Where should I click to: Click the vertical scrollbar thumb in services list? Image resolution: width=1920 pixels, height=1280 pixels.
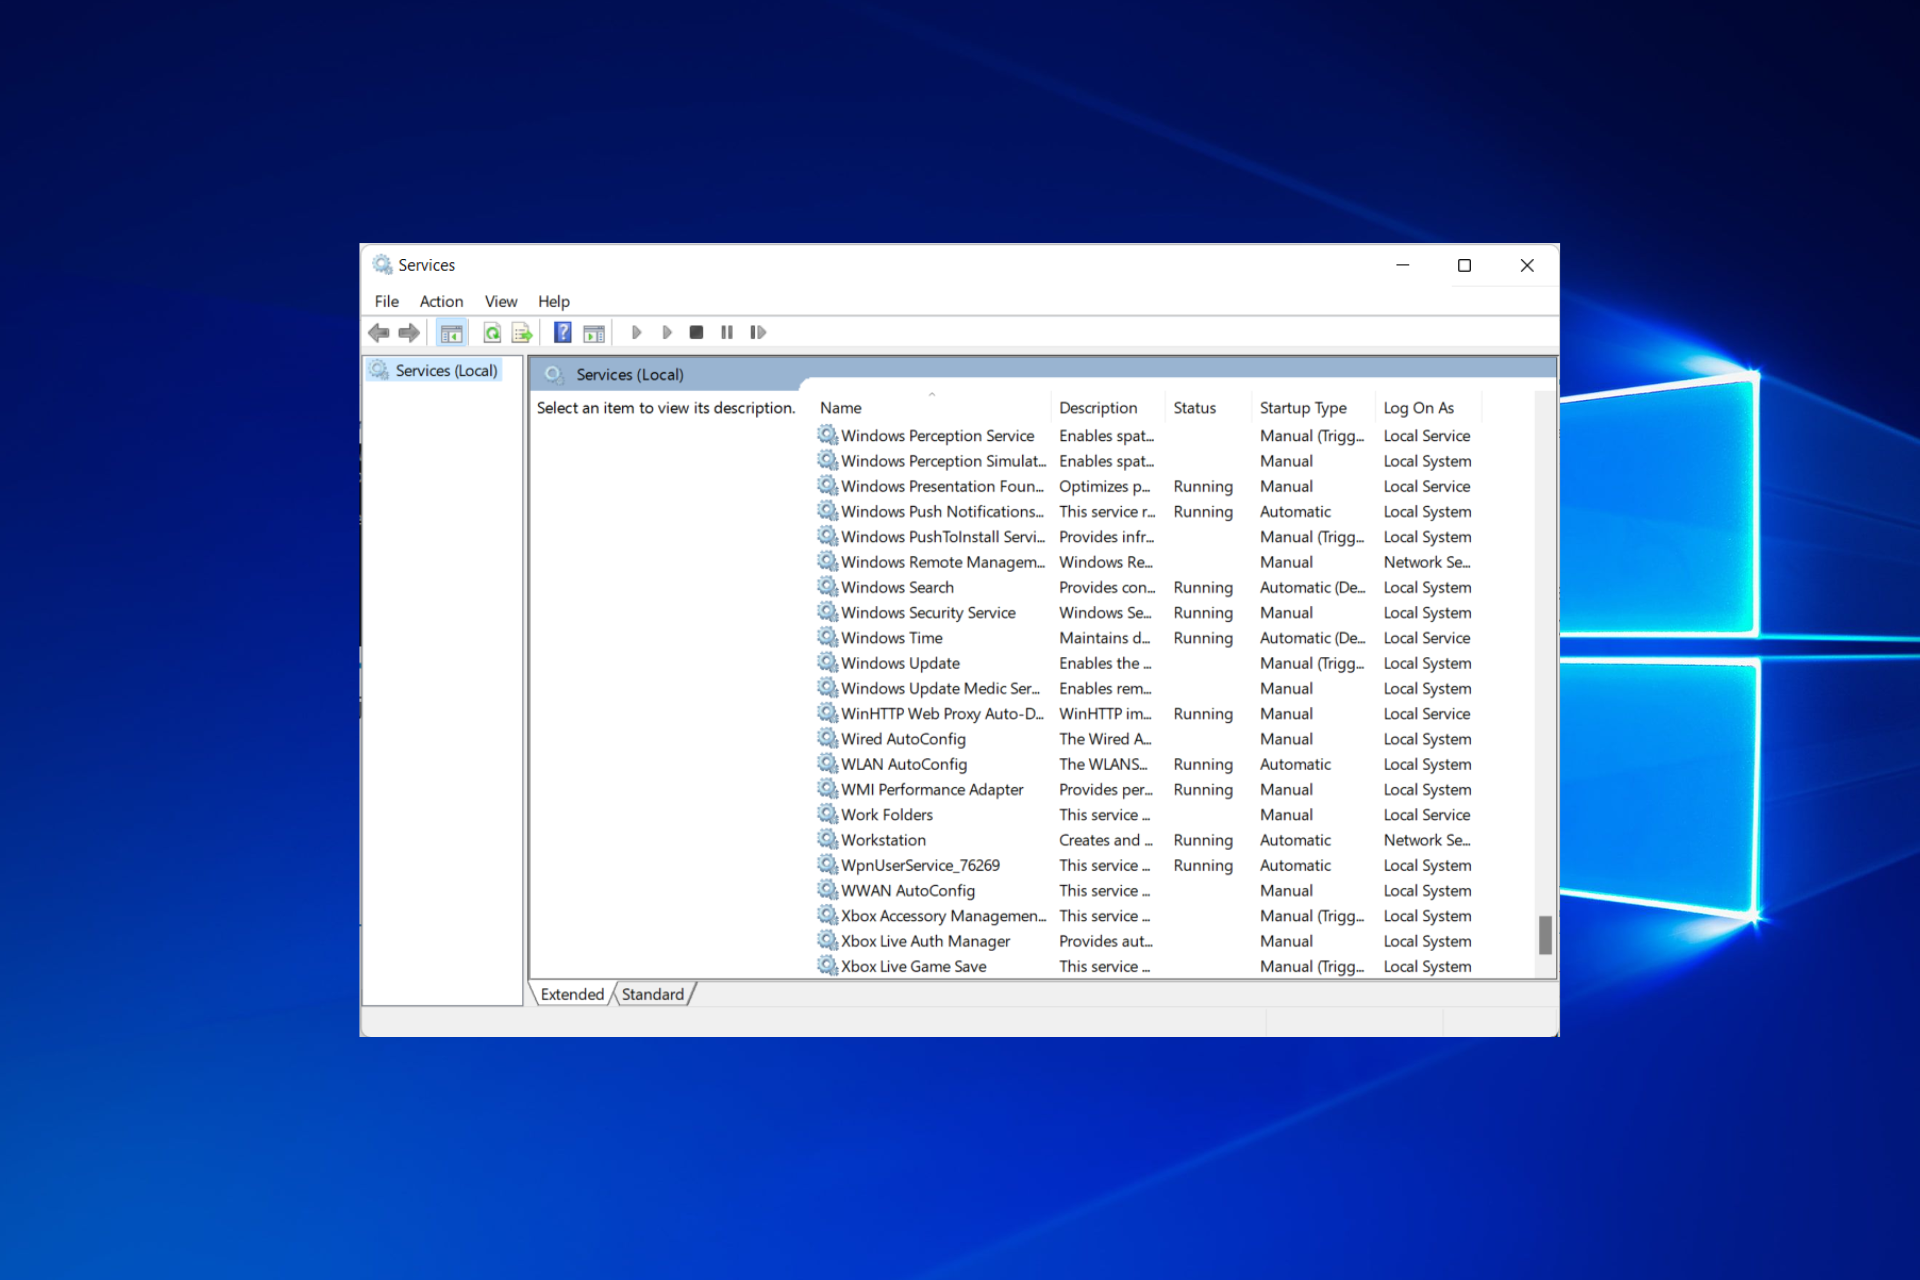tap(1545, 935)
